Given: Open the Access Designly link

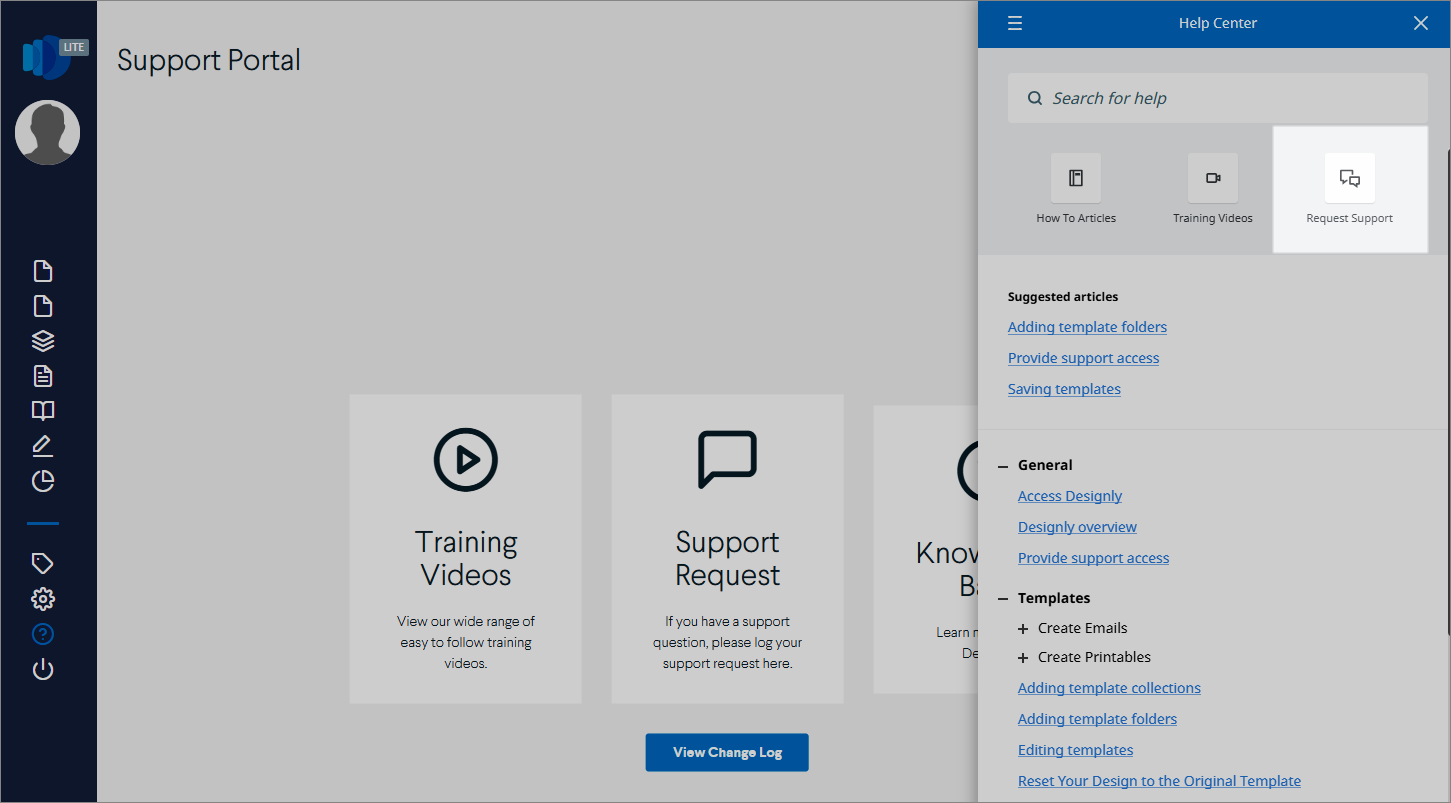Looking at the screenshot, I should pos(1070,496).
